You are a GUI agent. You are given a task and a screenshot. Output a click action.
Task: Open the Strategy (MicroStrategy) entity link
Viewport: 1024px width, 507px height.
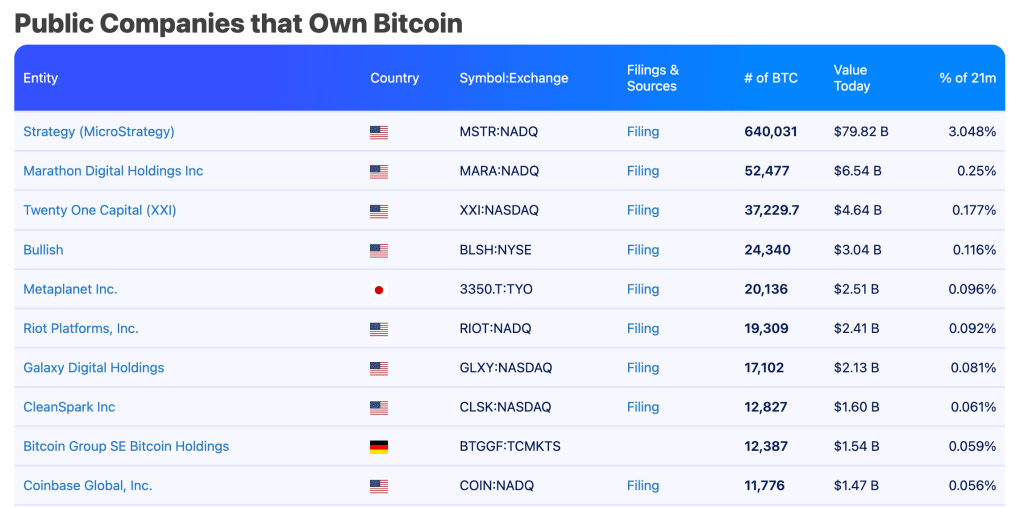point(98,132)
